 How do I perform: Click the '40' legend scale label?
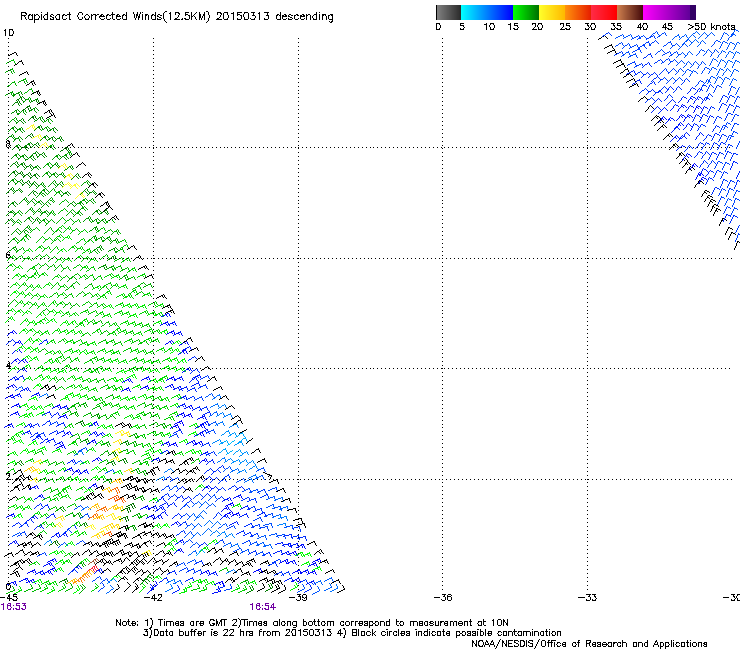click(642, 27)
